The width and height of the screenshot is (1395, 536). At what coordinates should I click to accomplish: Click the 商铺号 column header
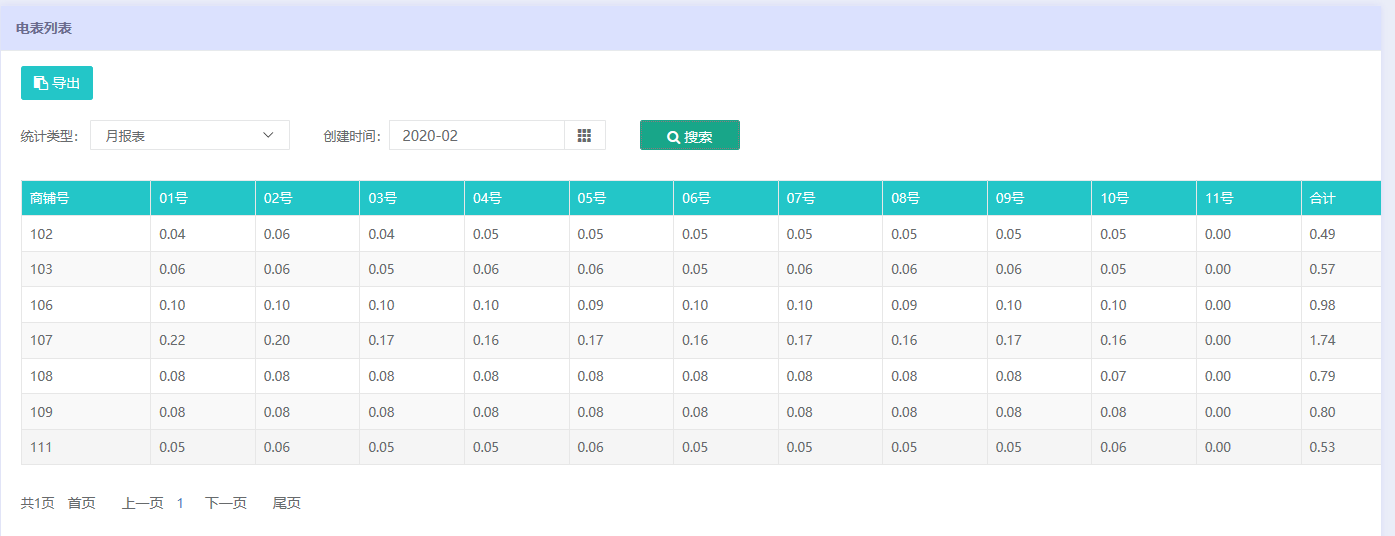tap(50, 198)
